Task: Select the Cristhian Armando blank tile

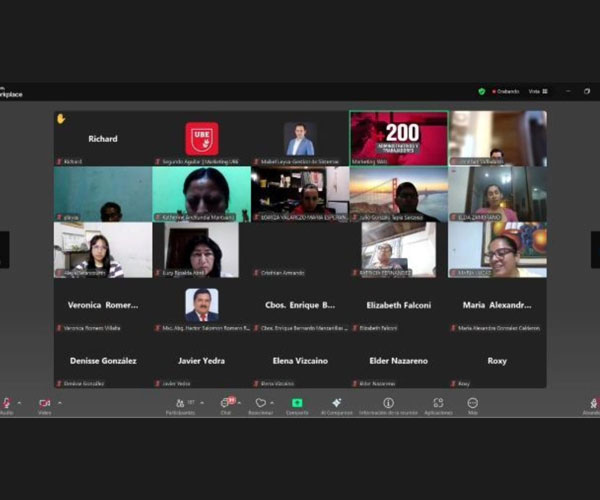Action: pos(300,250)
